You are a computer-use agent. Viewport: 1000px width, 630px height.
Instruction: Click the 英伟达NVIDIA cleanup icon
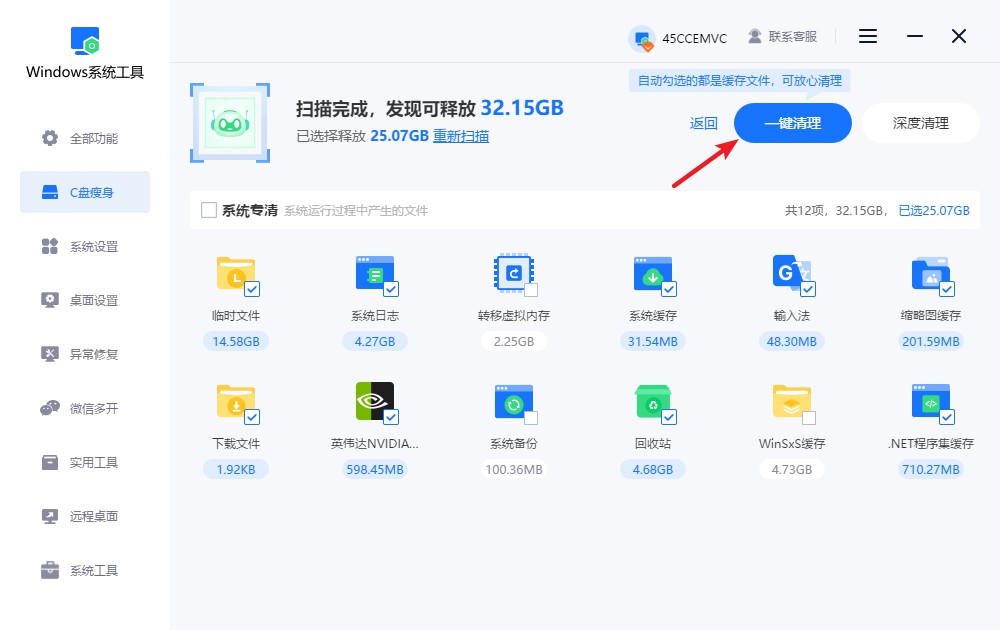pos(375,402)
